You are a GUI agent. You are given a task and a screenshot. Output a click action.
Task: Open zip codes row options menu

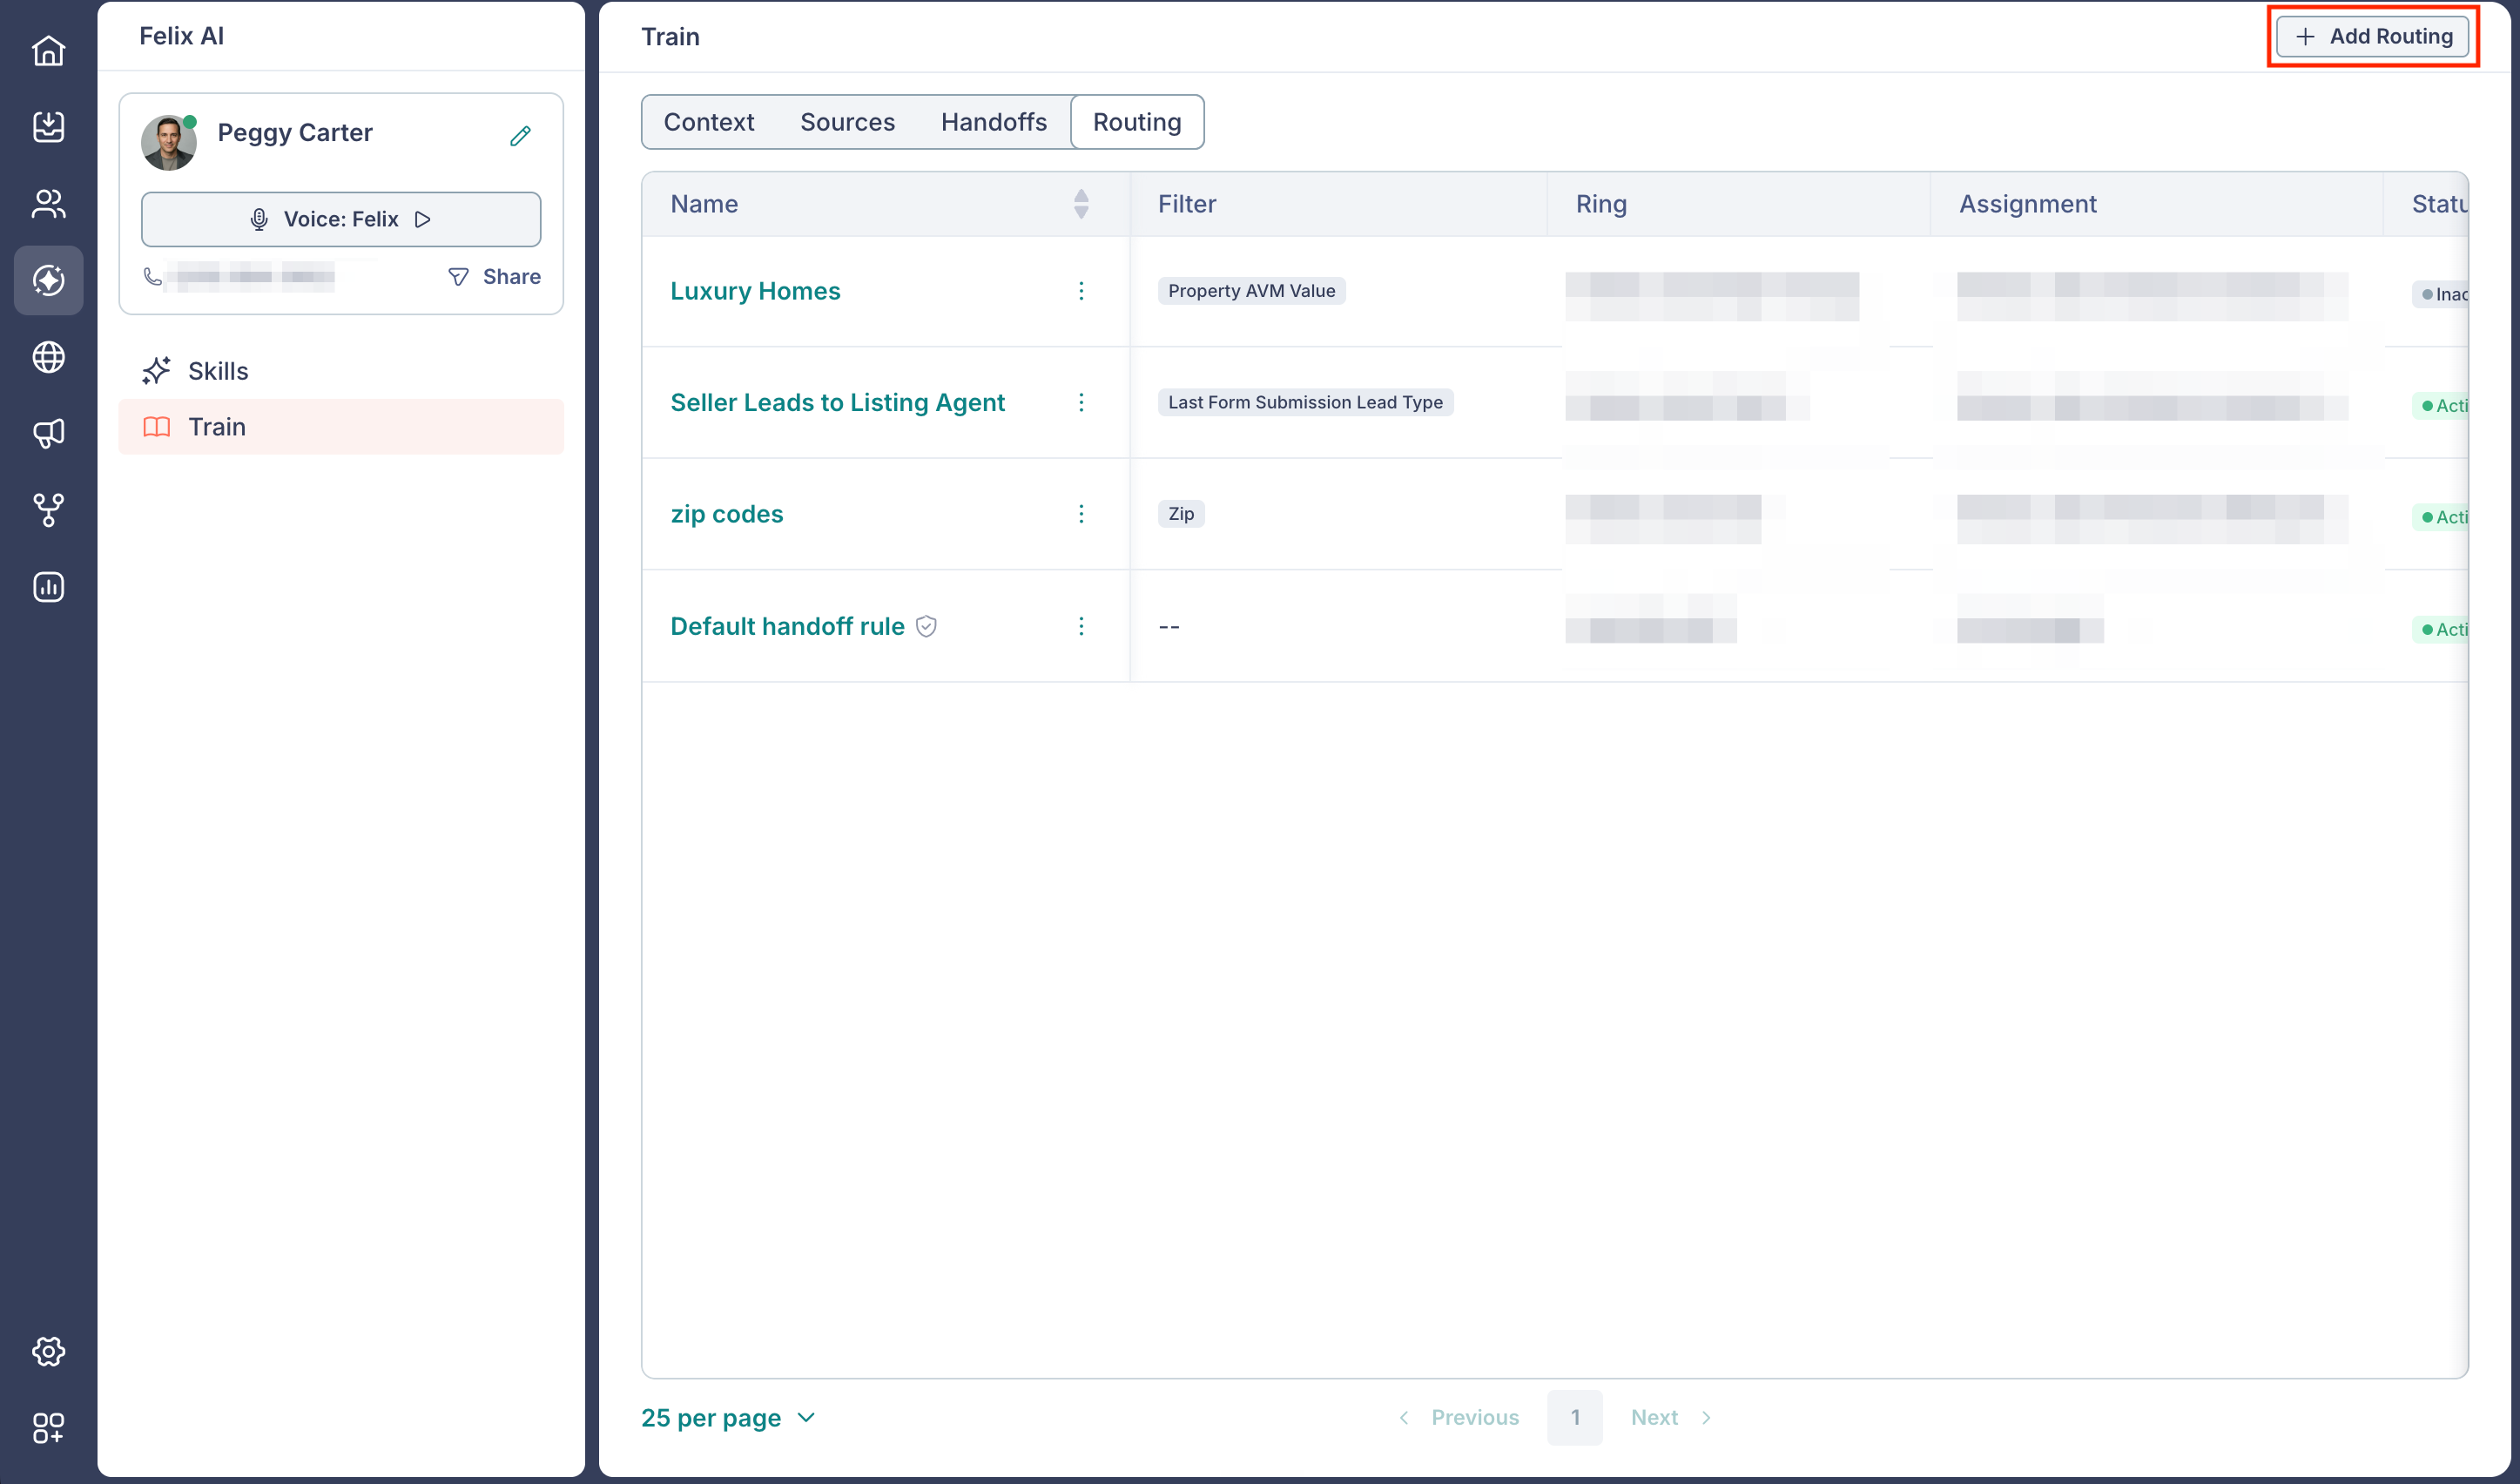pos(1081,514)
